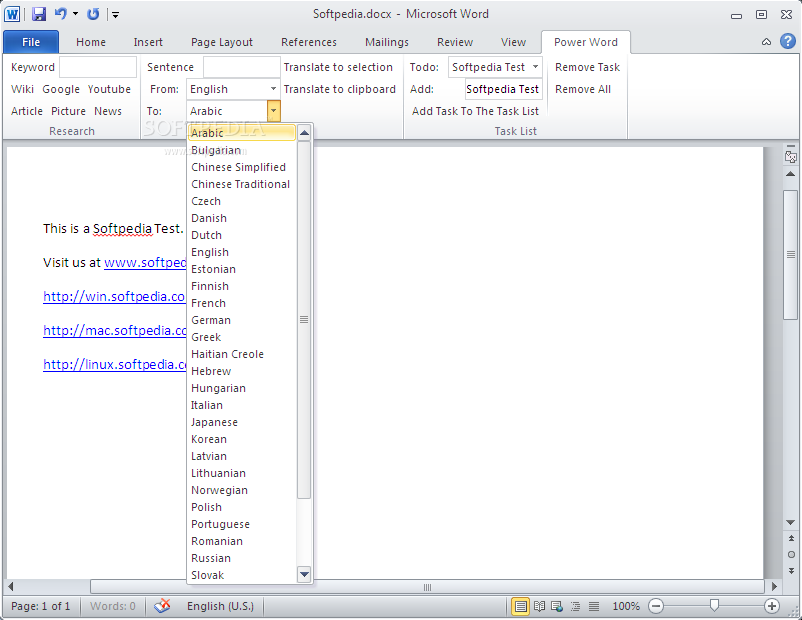This screenshot has height=620, width=802.
Task: Minimize the ribbon with the caret icon
Action: coord(766,42)
